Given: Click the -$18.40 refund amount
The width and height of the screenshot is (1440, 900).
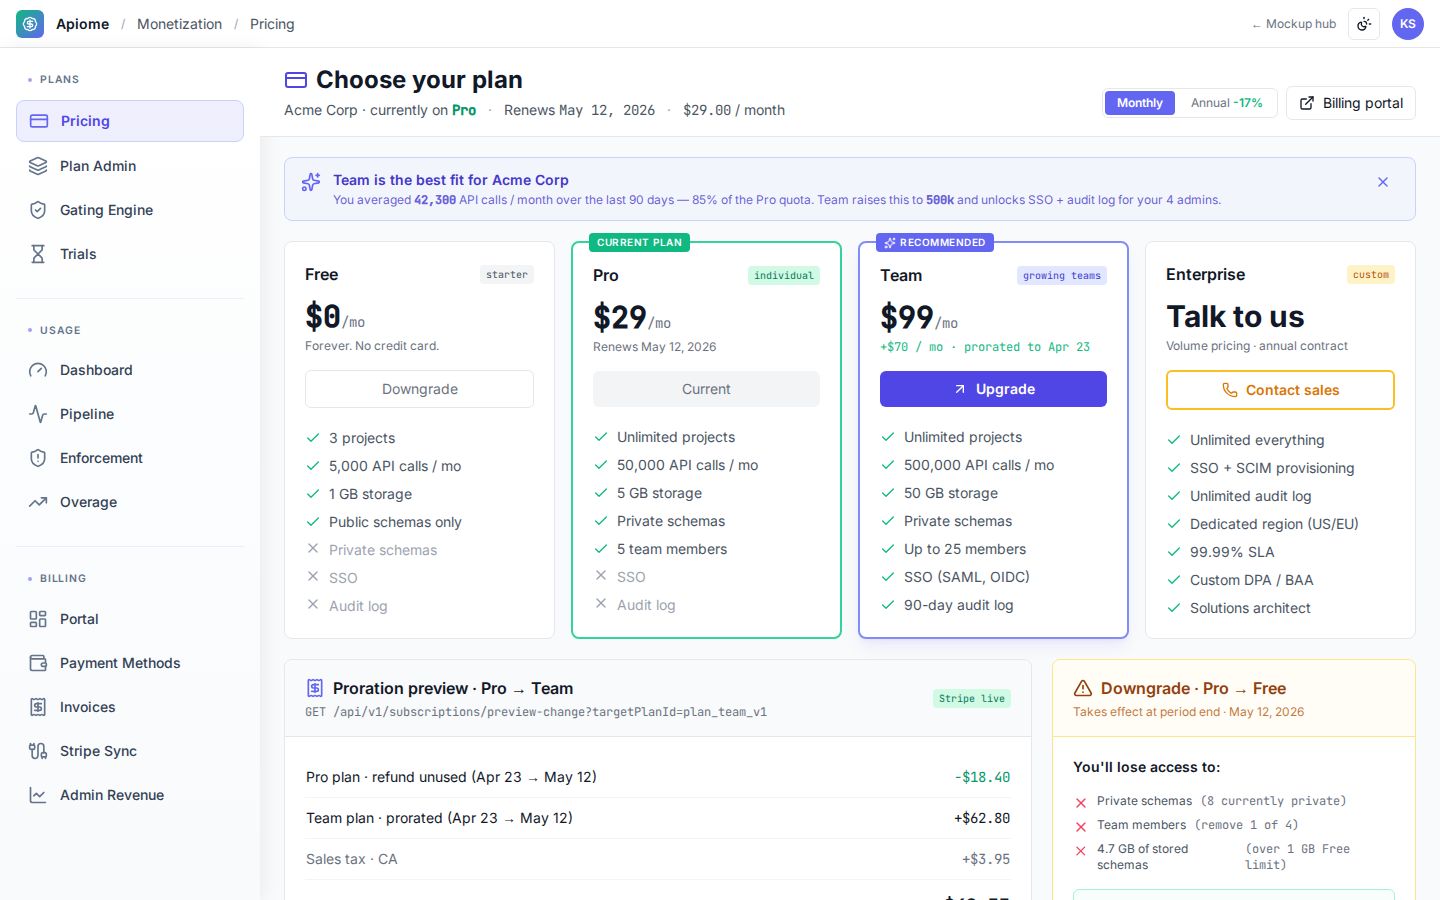Looking at the screenshot, I should coord(982,777).
